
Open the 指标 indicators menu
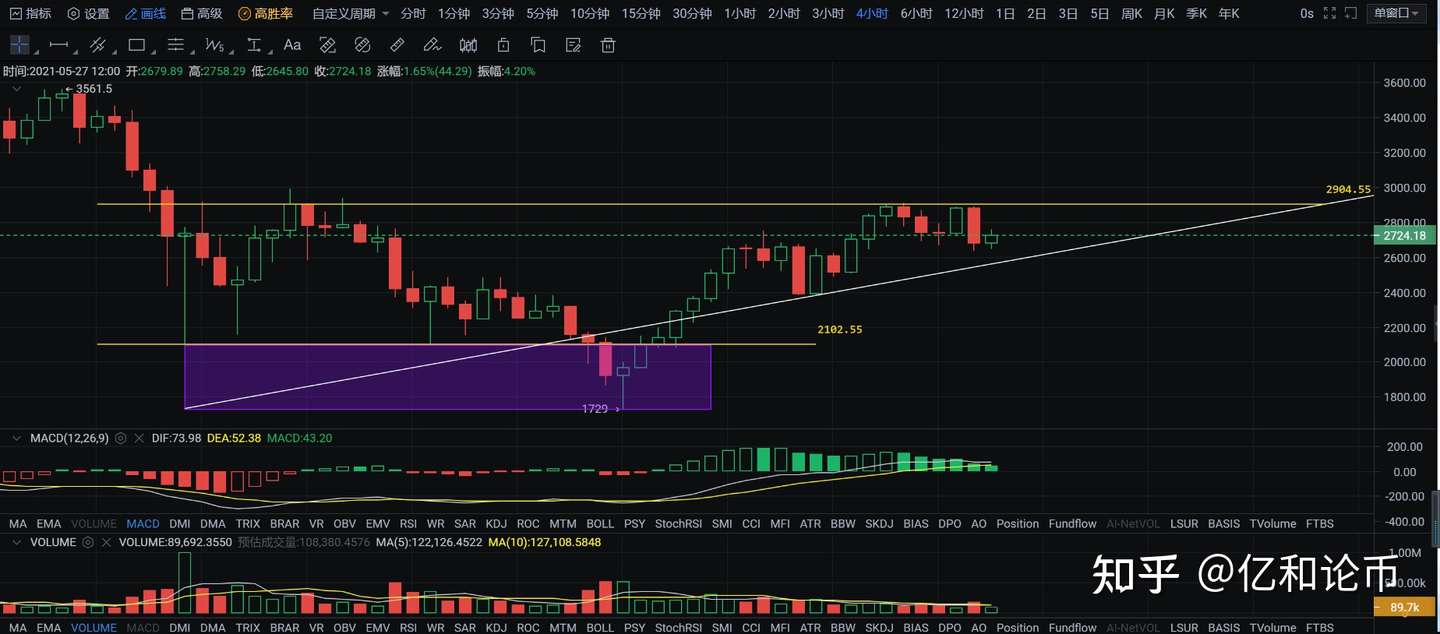pos(30,14)
